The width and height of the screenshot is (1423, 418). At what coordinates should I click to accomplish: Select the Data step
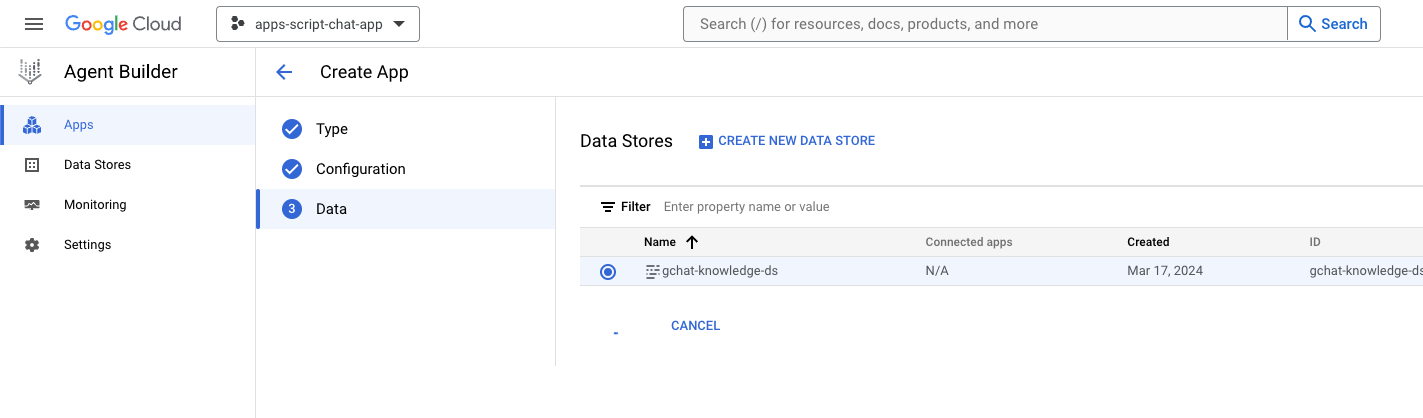[331, 209]
